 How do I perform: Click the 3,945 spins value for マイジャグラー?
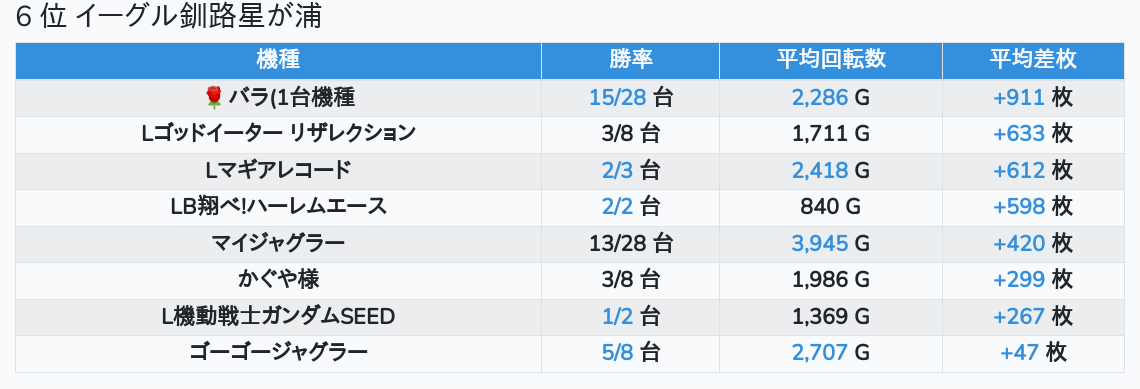coord(820,243)
